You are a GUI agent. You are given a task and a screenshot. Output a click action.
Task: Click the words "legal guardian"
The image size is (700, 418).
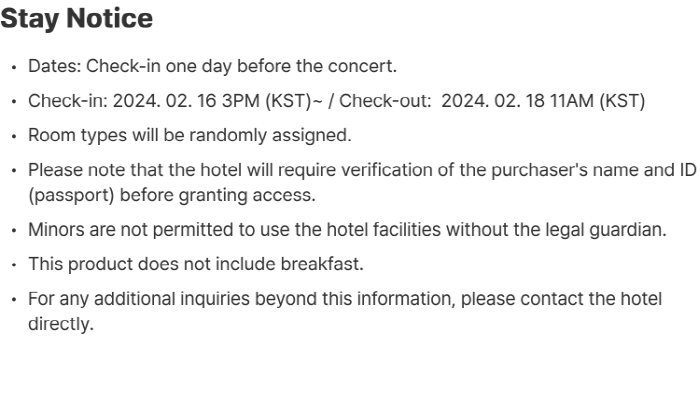613,229
